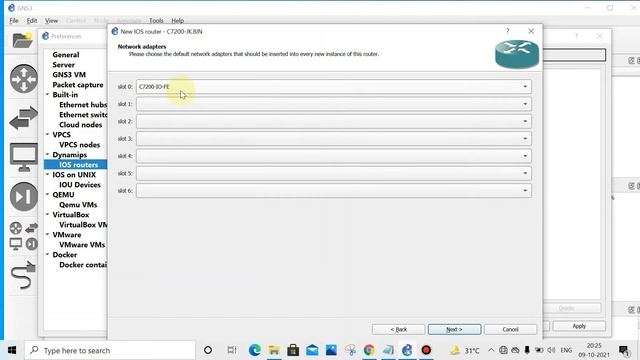The width and height of the screenshot is (640, 360).
Task: Select Packet capture preferences entry
Action: pos(78,85)
